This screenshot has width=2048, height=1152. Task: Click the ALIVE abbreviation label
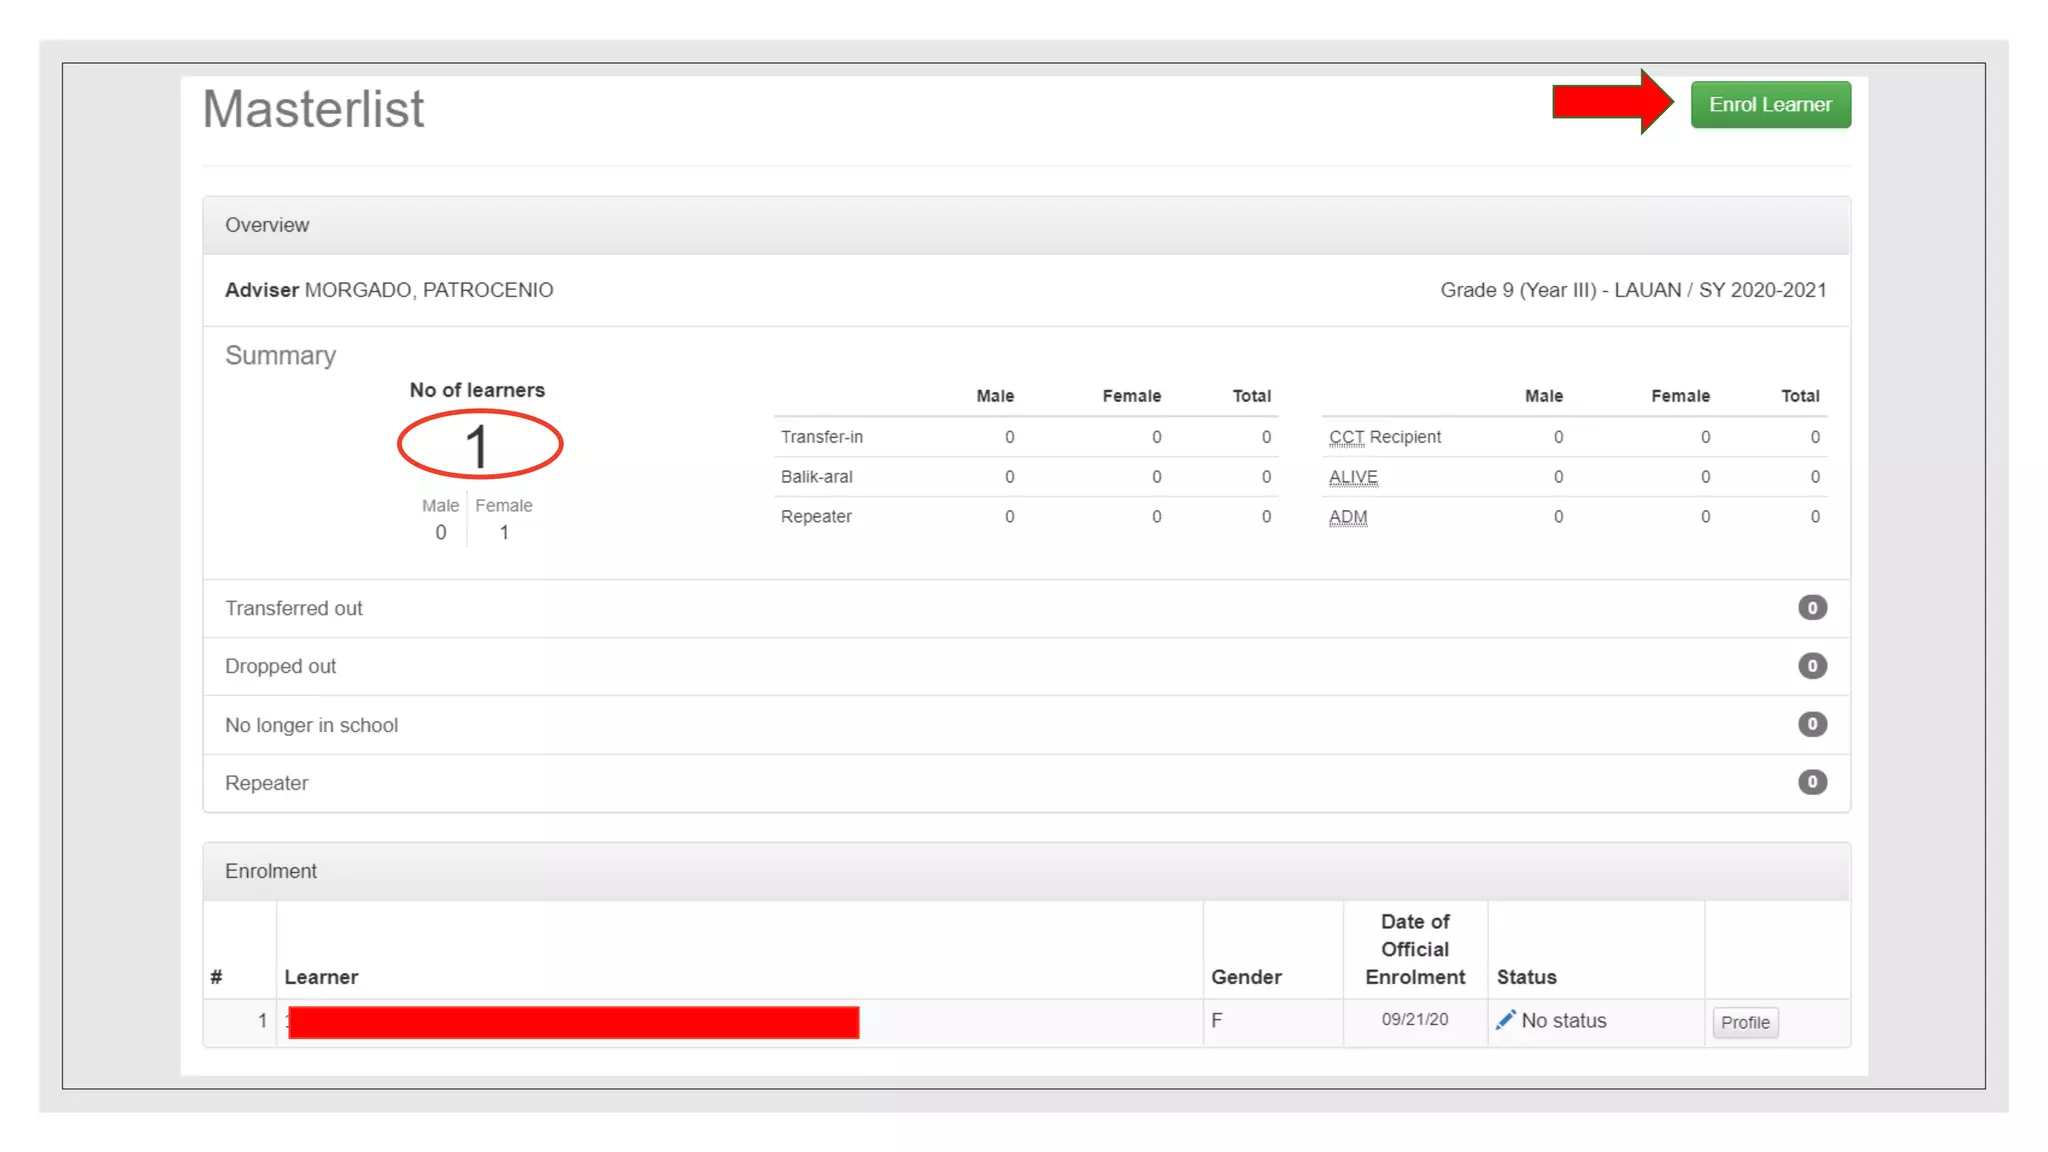coord(1353,477)
